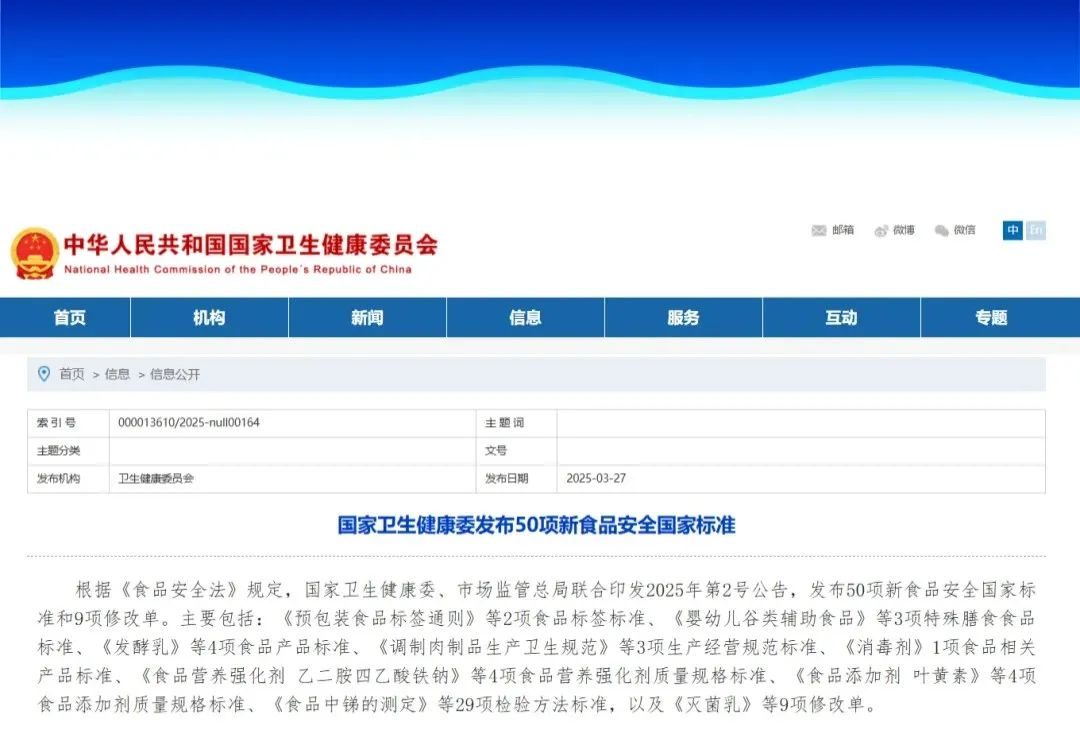Screen dimensions: 1080x736
Task: Switch to the 信息 tab
Action: click(x=524, y=317)
